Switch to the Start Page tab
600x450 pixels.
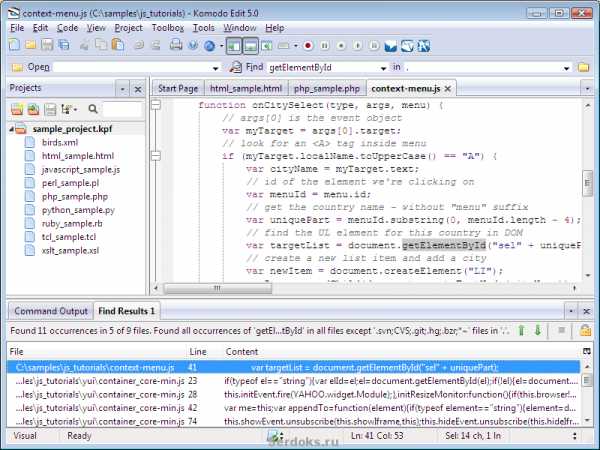click(178, 88)
